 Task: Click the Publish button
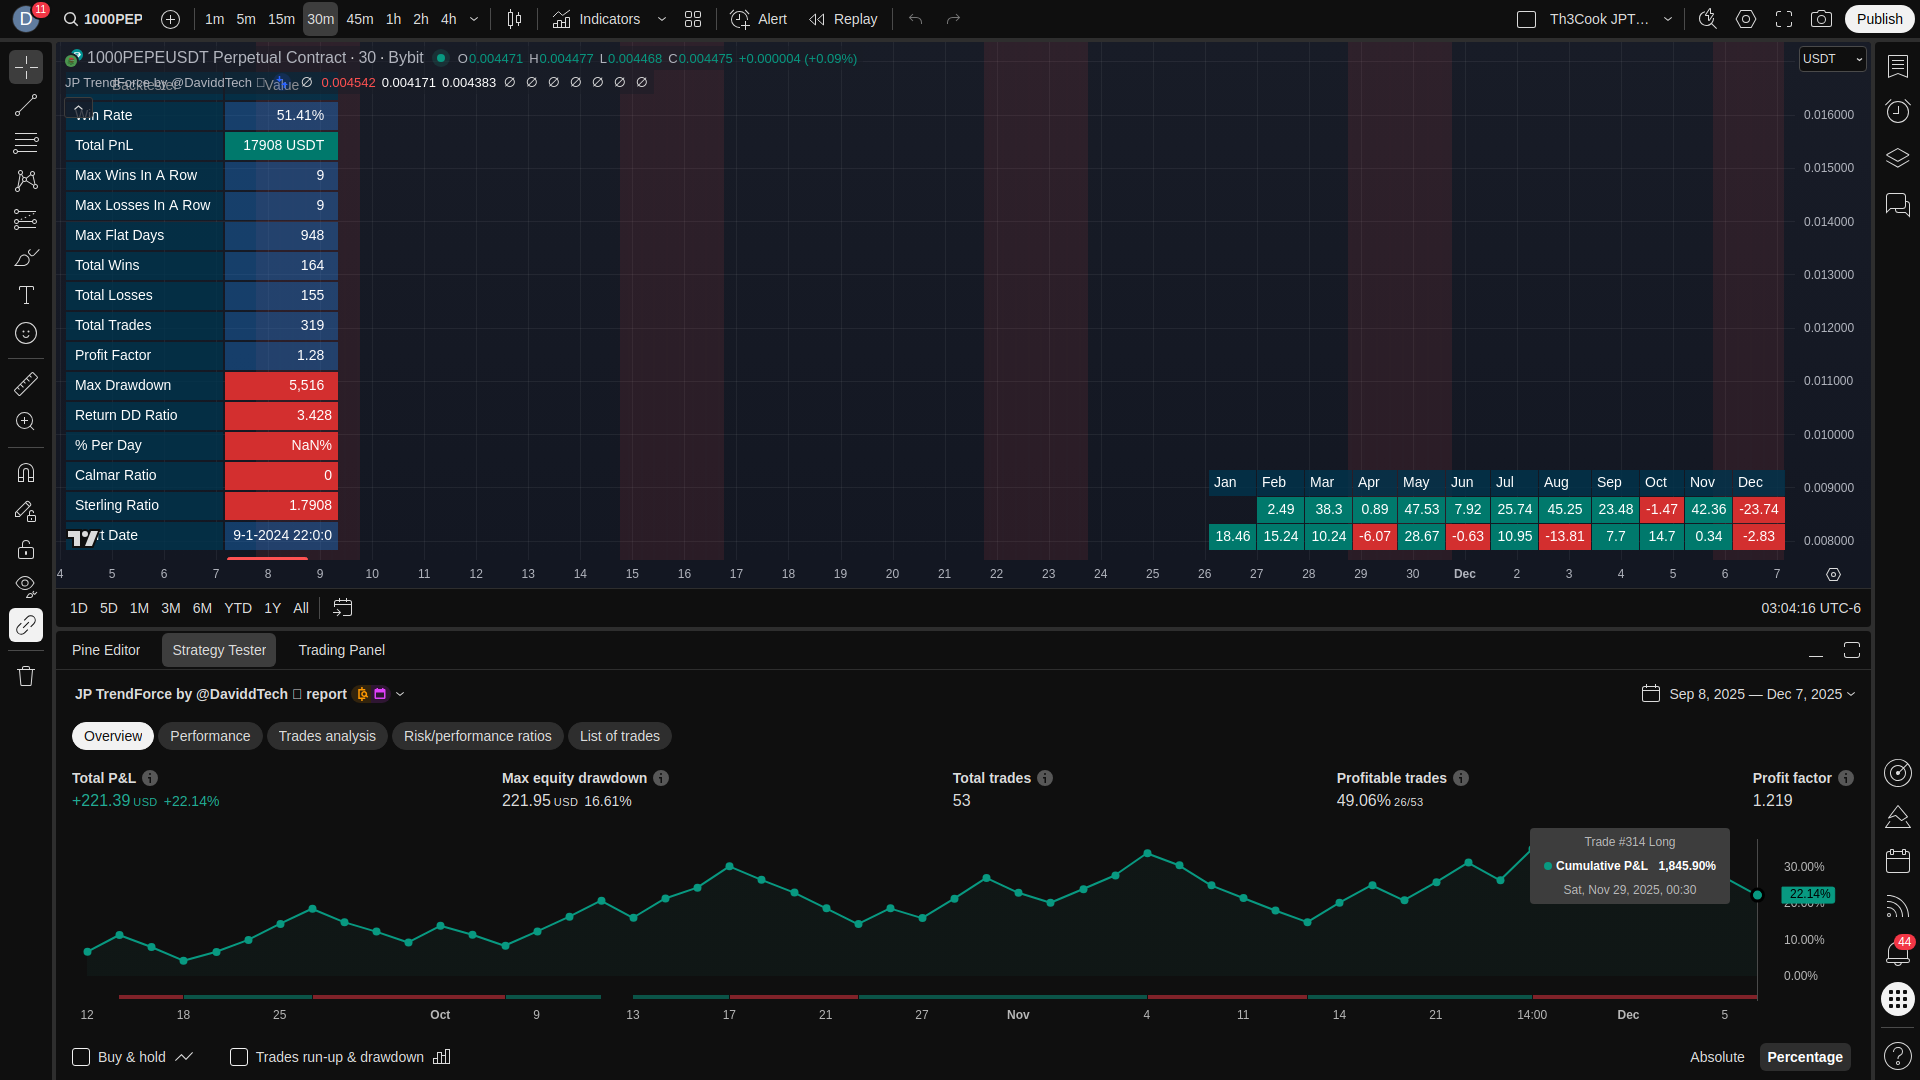[x=1878, y=19]
